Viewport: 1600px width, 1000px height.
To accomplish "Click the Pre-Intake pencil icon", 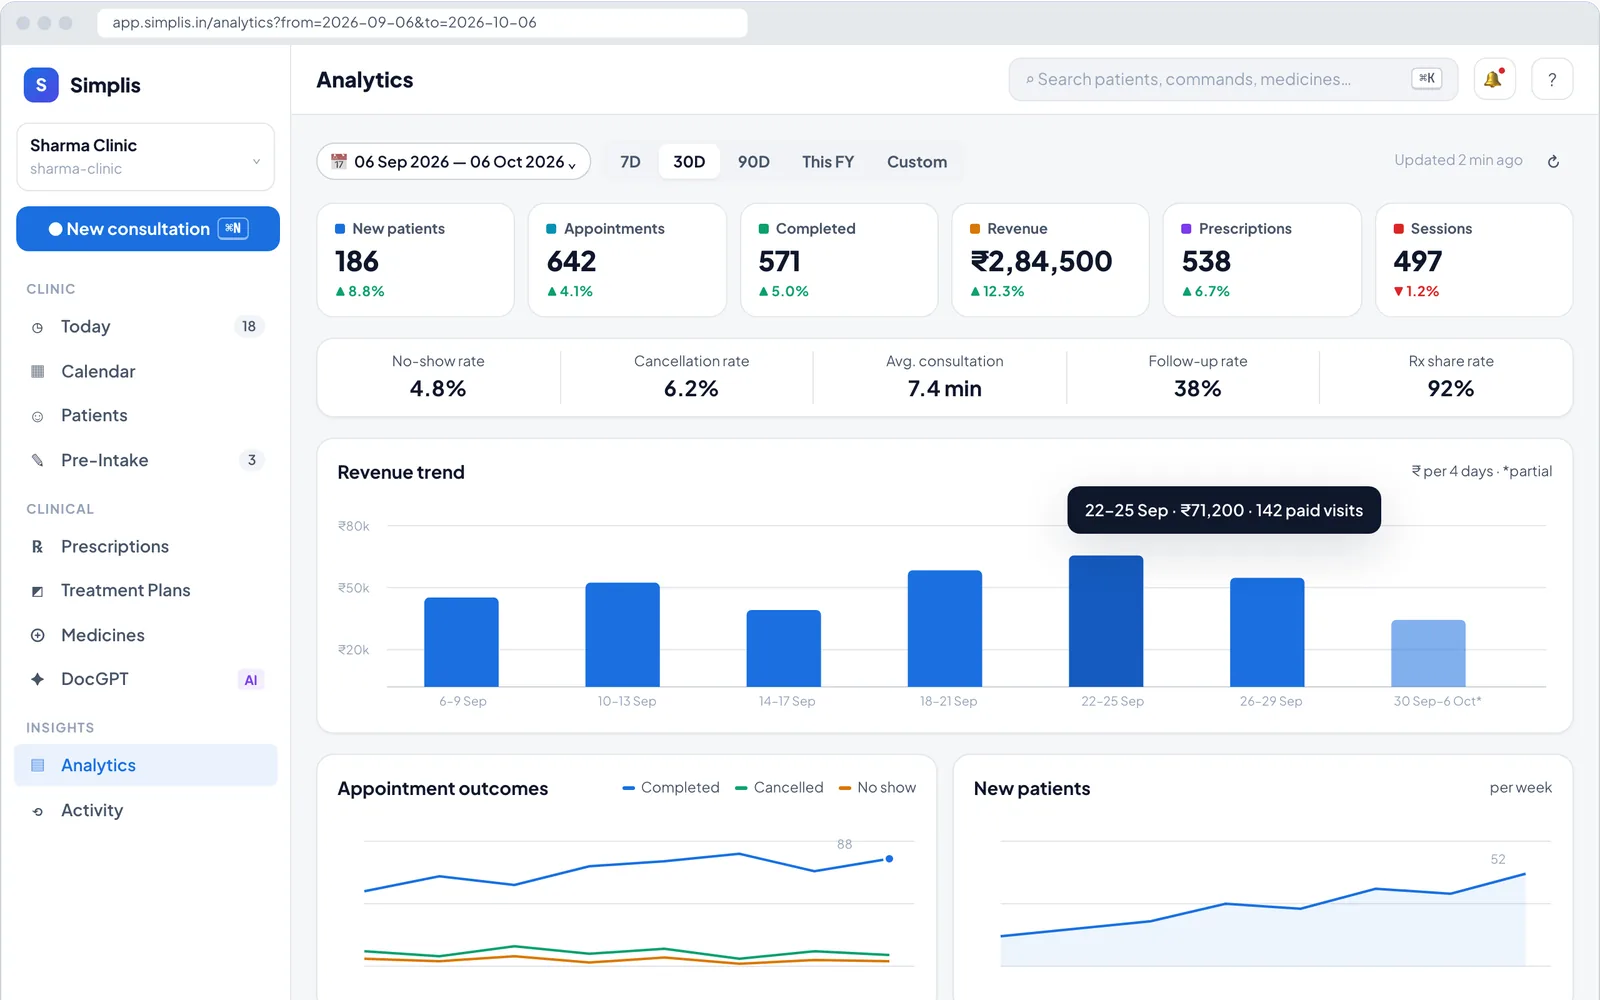I will point(38,460).
